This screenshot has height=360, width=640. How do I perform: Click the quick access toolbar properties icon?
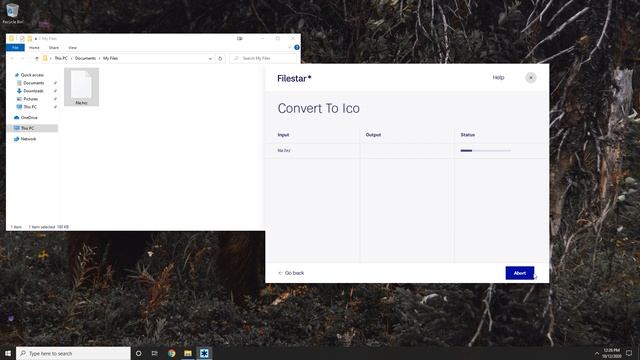click(x=22, y=38)
